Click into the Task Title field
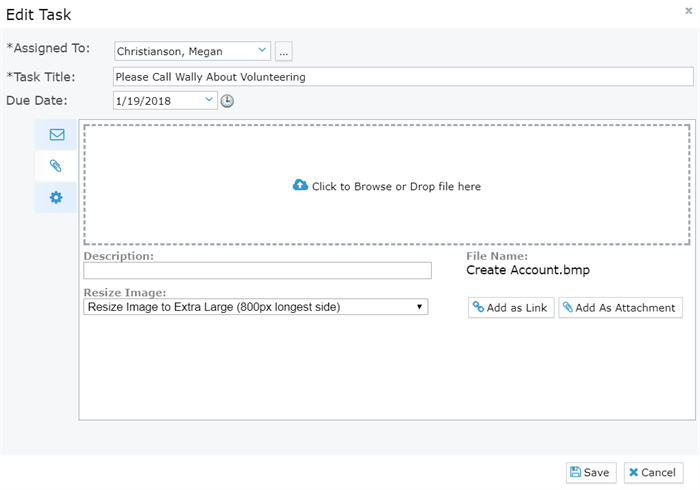 pyautogui.click(x=403, y=77)
